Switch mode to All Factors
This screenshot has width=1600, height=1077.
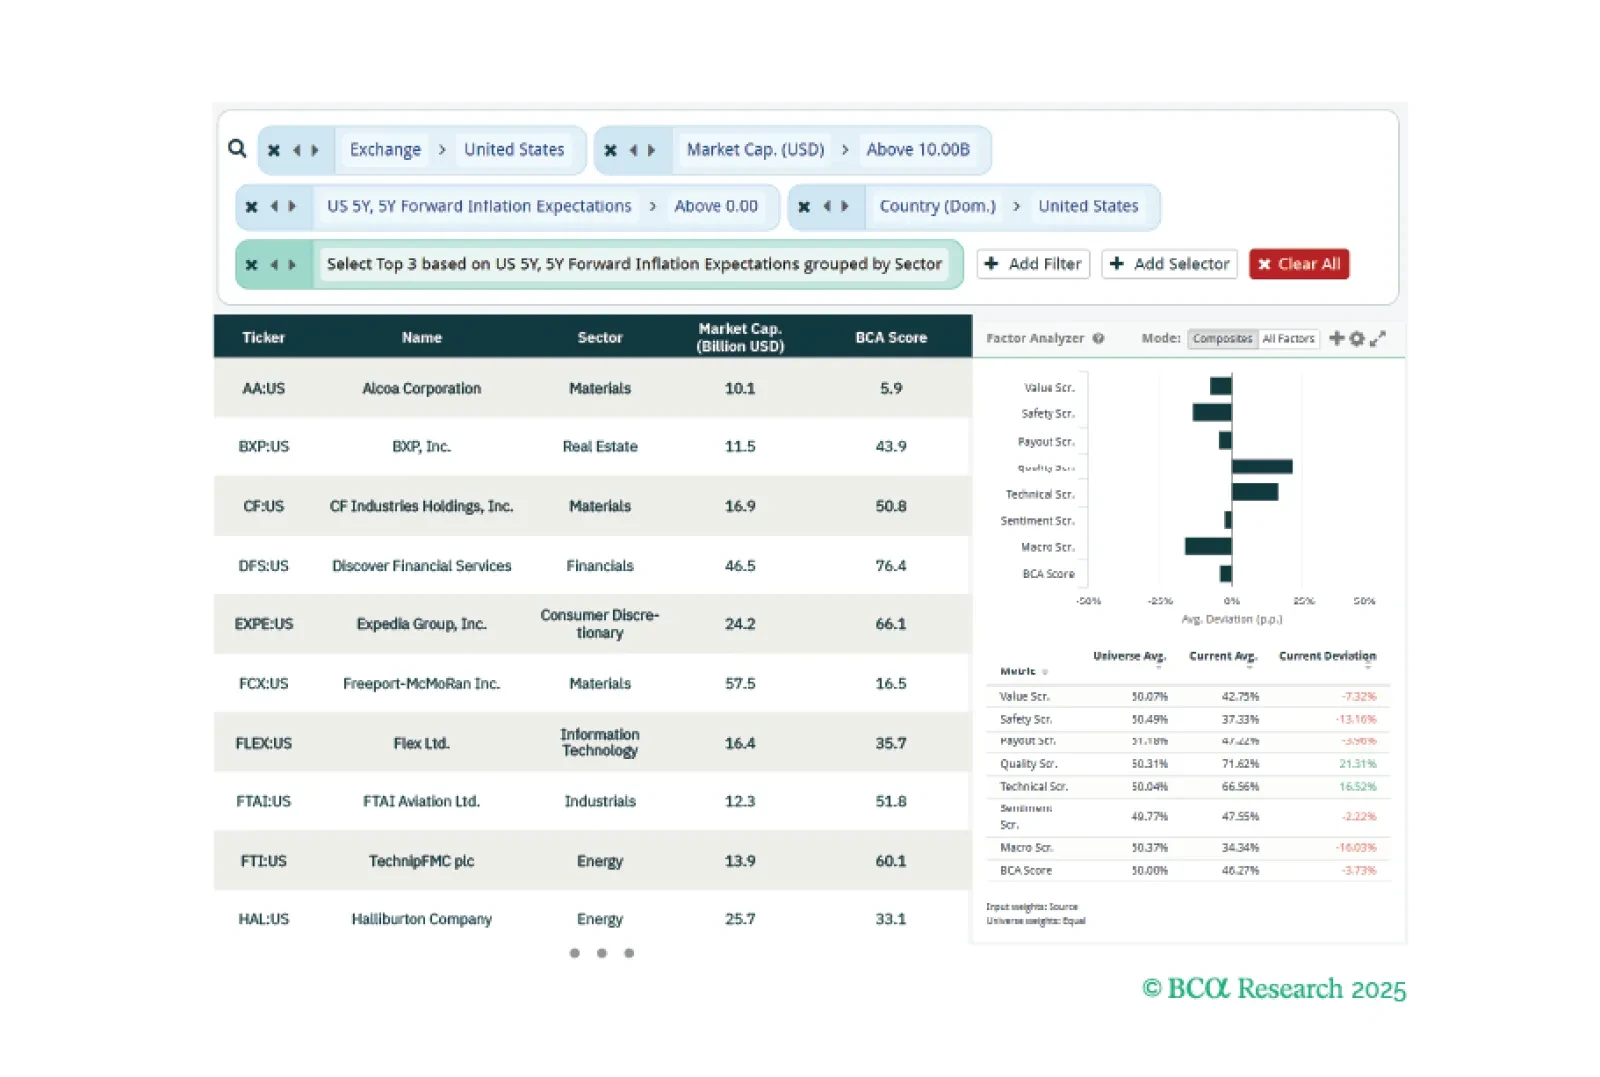point(1288,339)
